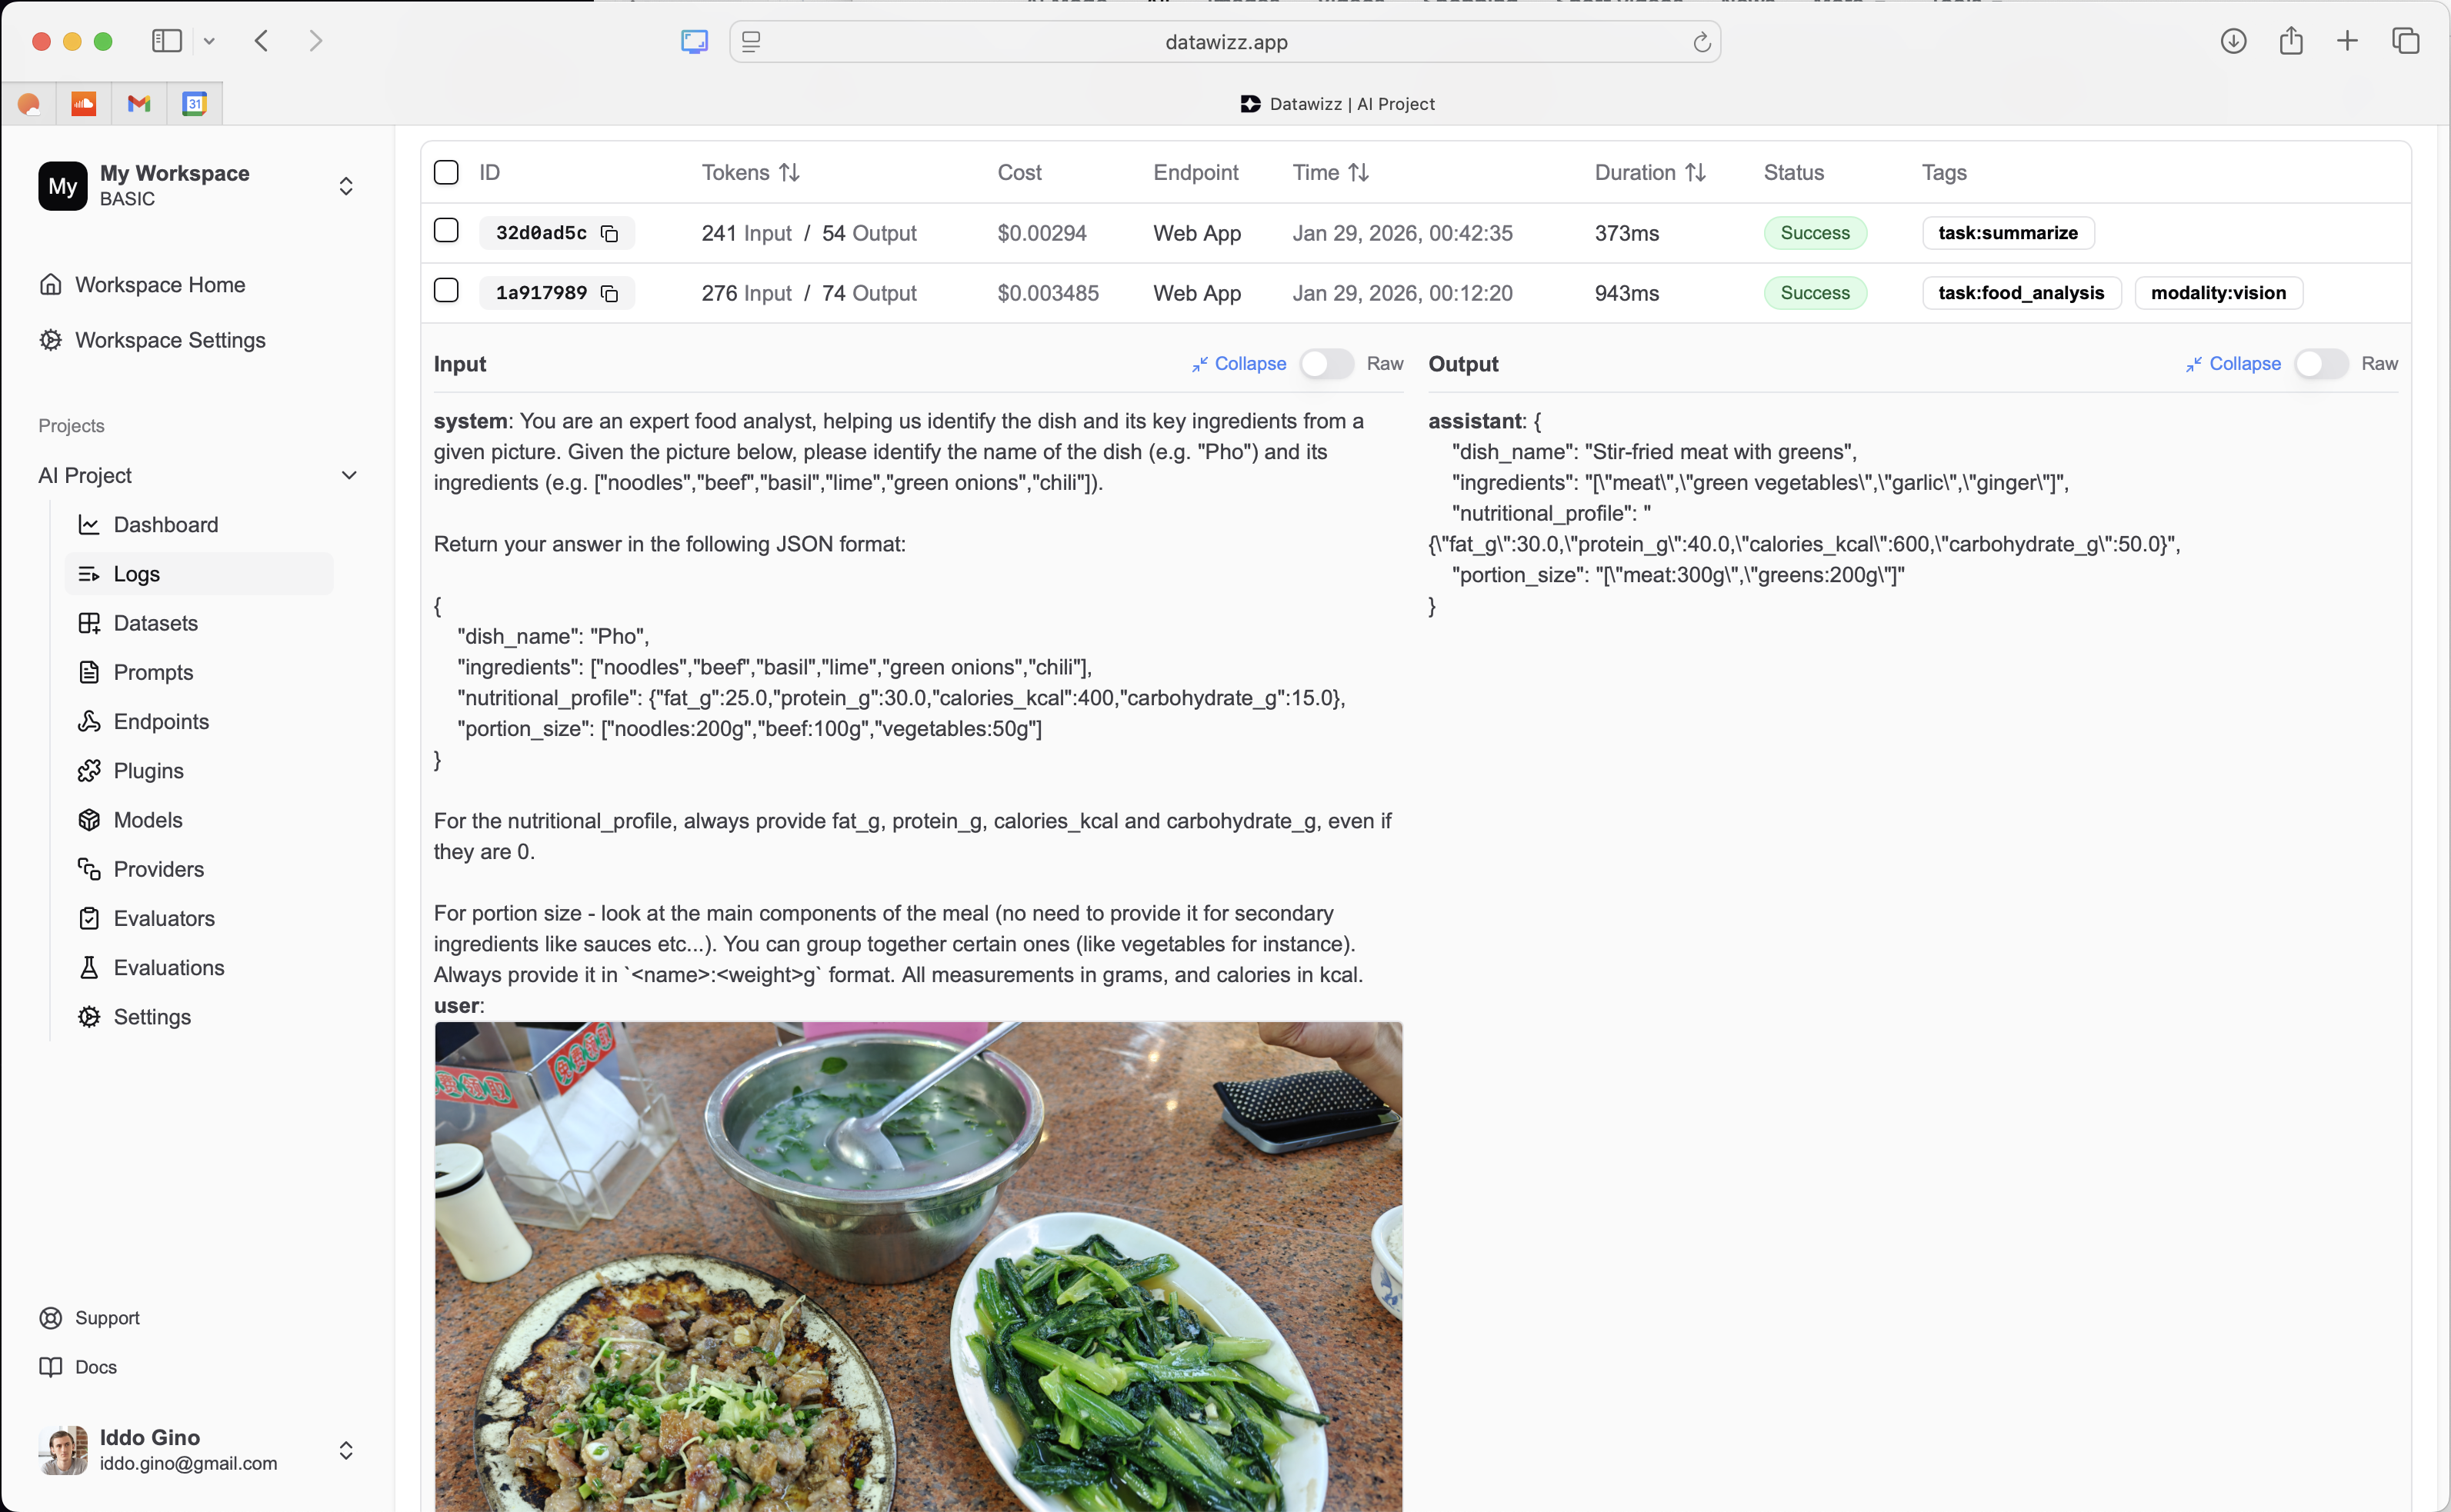Select Providers in the sidebar
The width and height of the screenshot is (2451, 1512).
[158, 869]
